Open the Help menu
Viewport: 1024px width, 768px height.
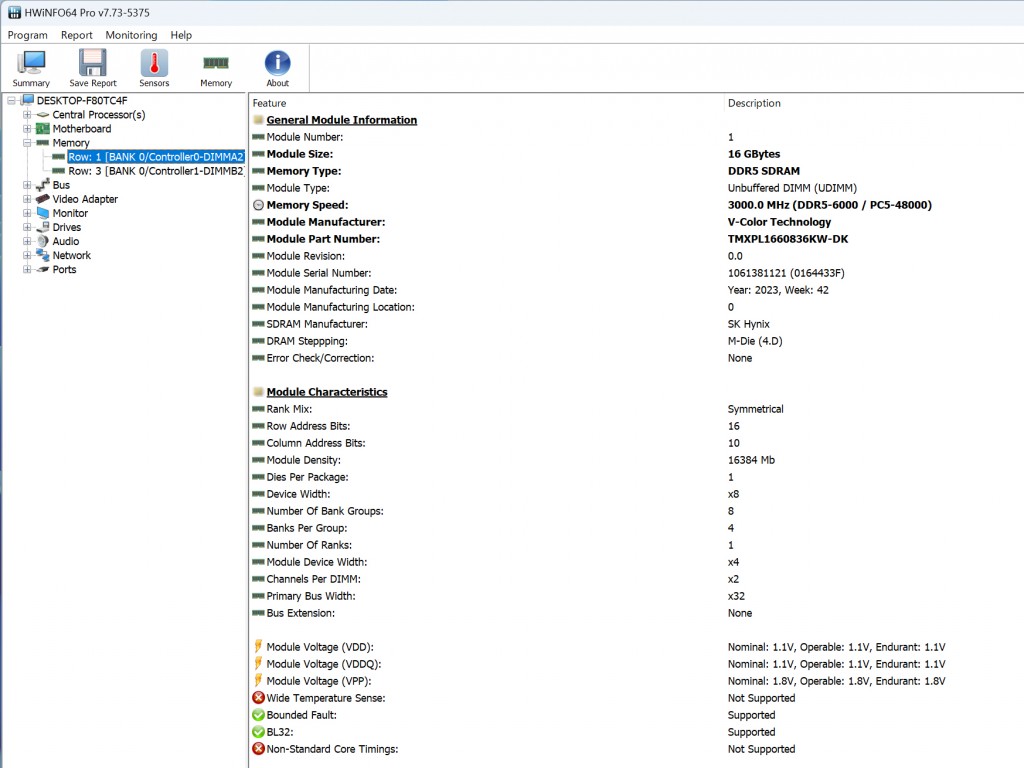181,35
